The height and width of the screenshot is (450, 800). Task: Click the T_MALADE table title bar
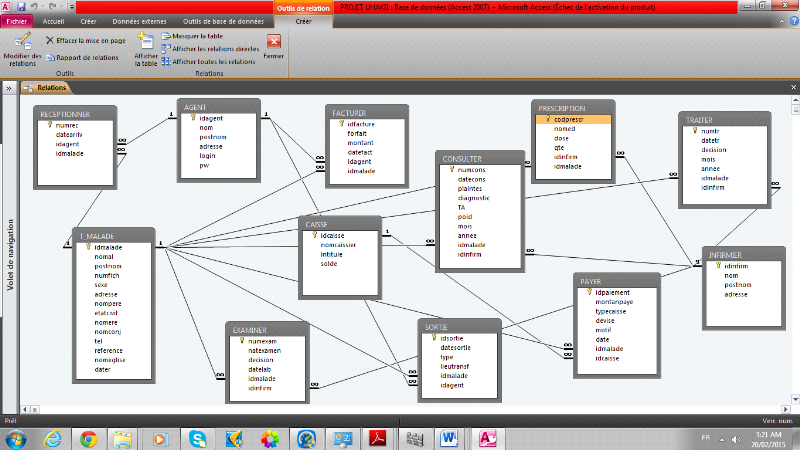[x=114, y=235]
